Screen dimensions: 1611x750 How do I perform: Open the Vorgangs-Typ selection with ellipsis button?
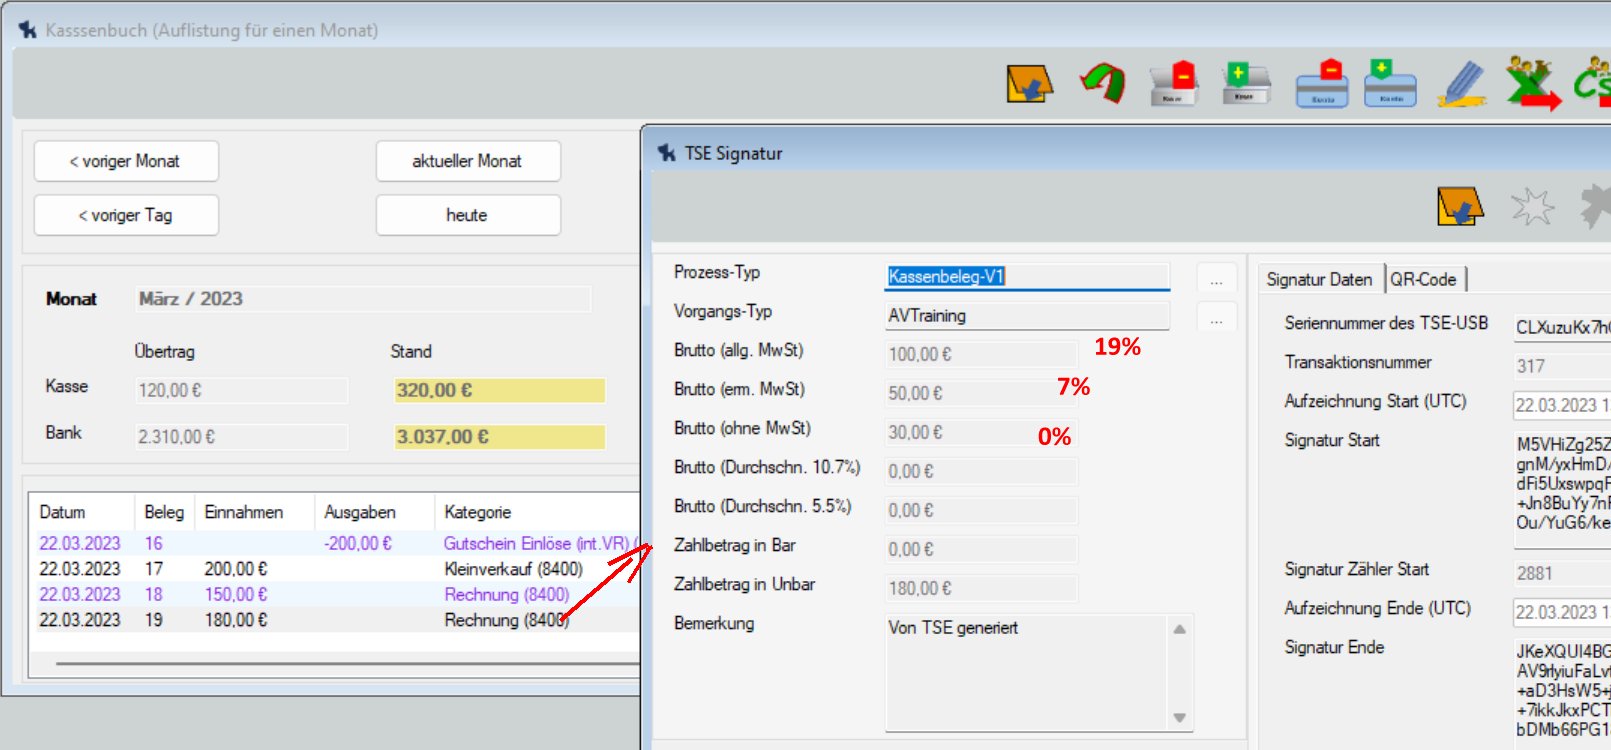tap(1216, 317)
